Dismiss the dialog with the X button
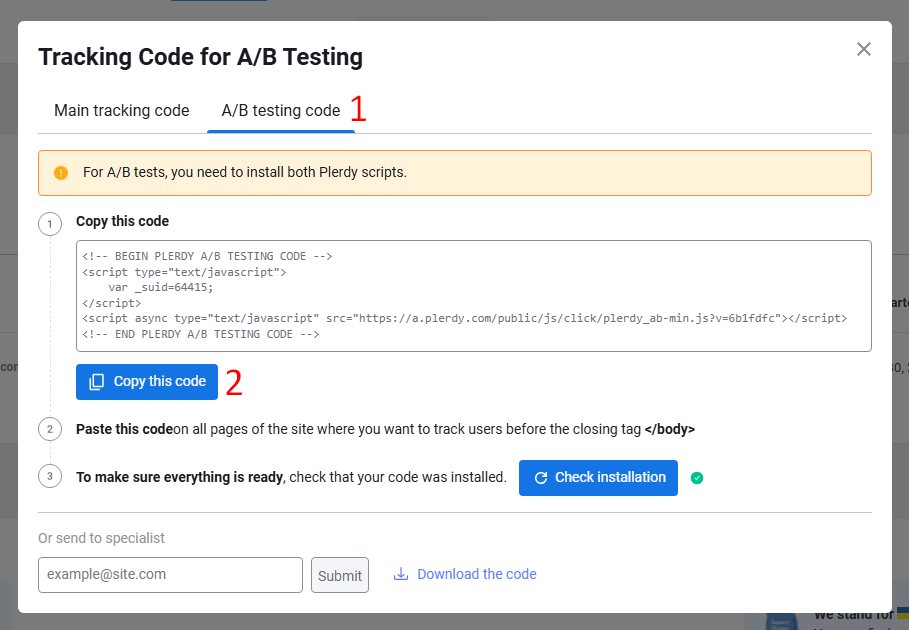Viewport: 909px width, 630px height. pyautogui.click(x=863, y=48)
